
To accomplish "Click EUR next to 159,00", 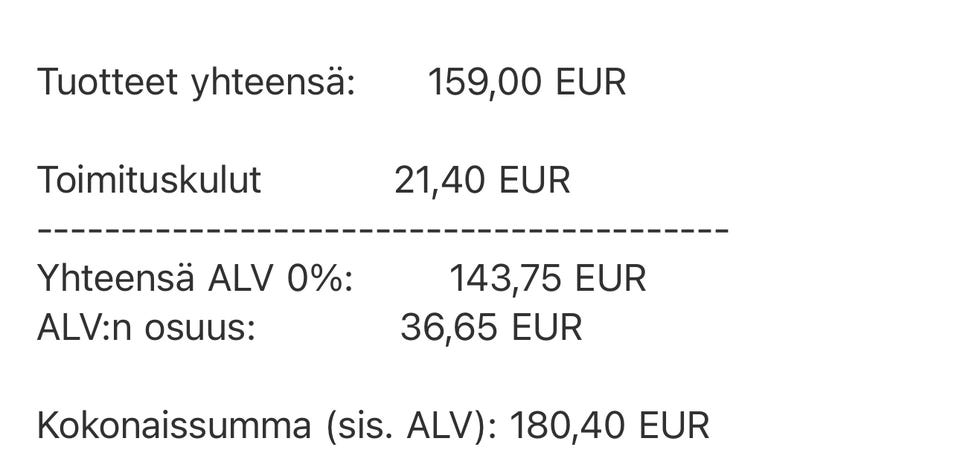I will (590, 82).
